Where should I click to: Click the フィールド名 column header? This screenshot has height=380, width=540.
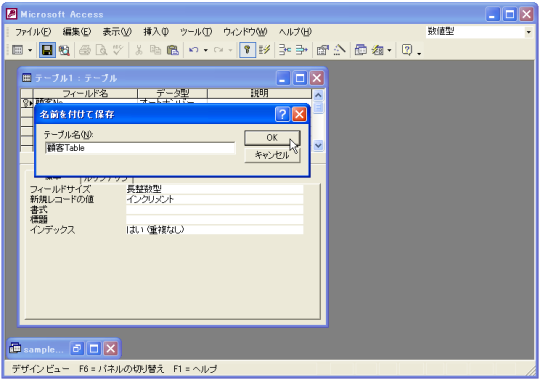[85, 93]
